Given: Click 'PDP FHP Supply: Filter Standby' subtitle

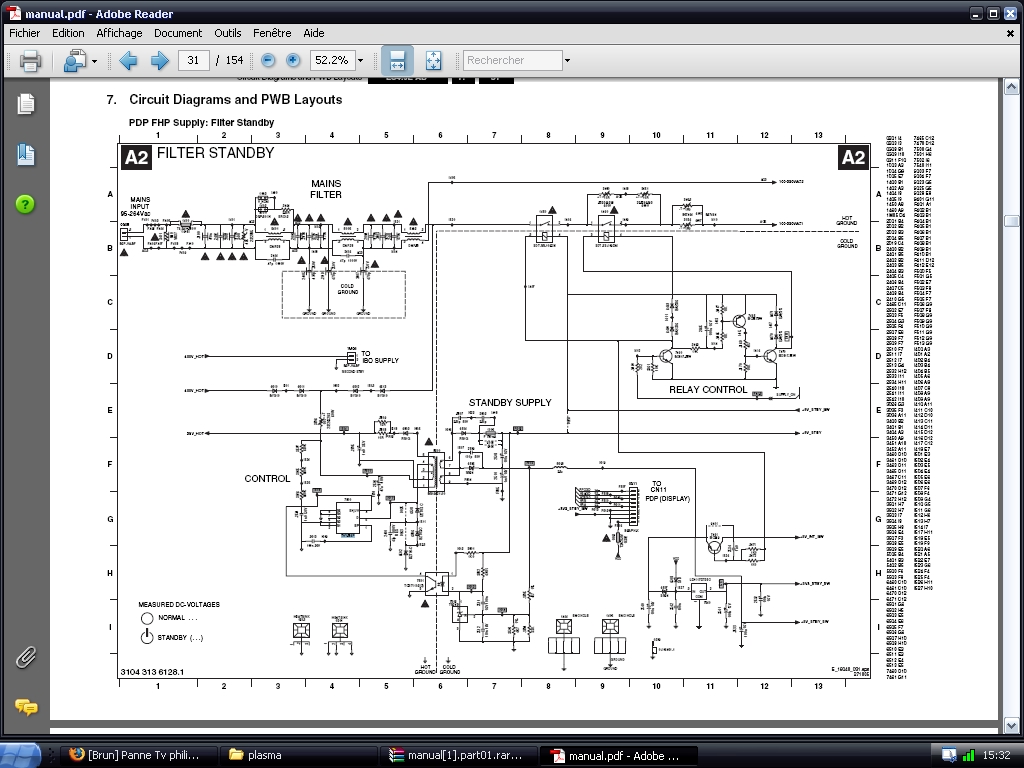Looking at the screenshot, I should pos(201,123).
